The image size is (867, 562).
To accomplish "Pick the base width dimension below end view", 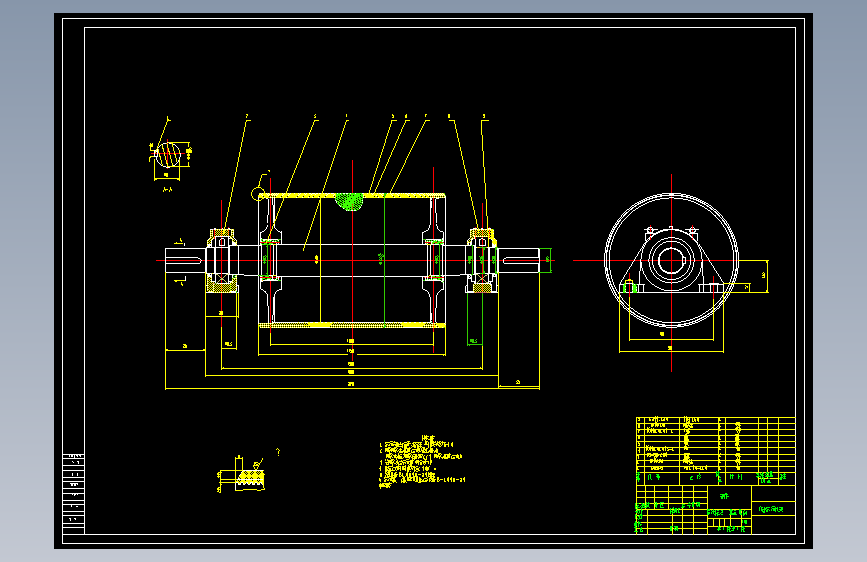I will (671, 351).
